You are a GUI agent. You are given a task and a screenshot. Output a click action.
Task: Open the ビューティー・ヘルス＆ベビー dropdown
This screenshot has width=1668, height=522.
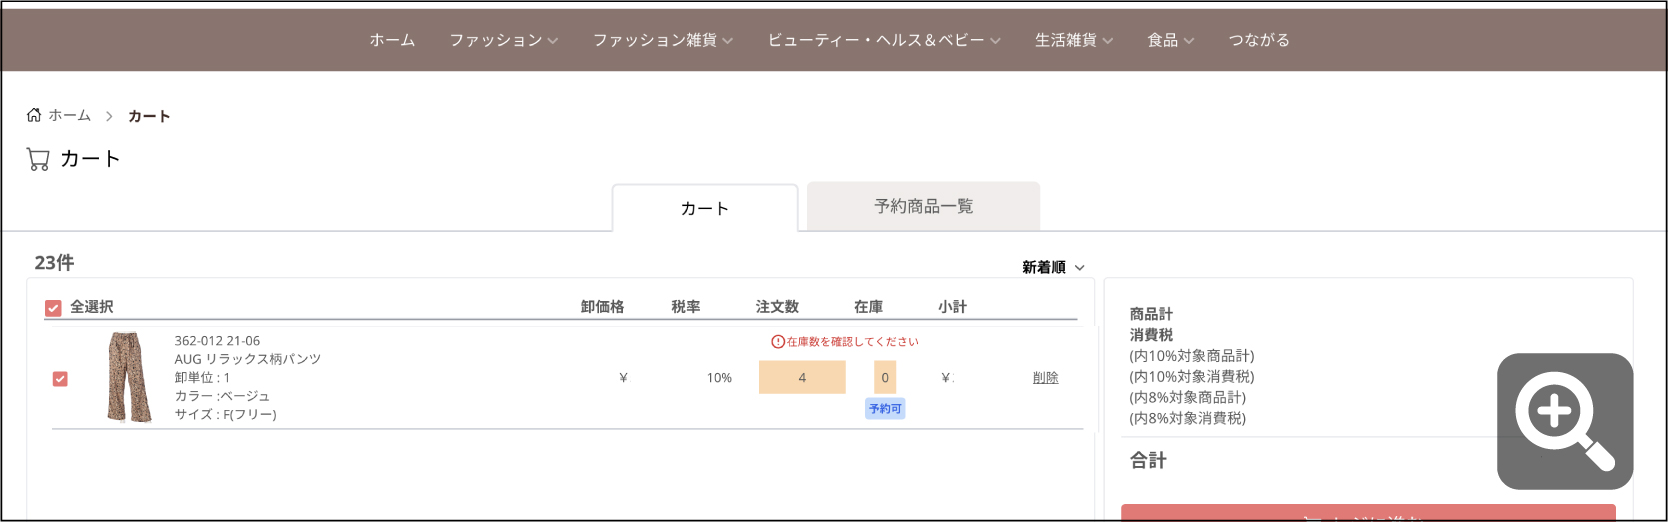pyautogui.click(x=884, y=40)
